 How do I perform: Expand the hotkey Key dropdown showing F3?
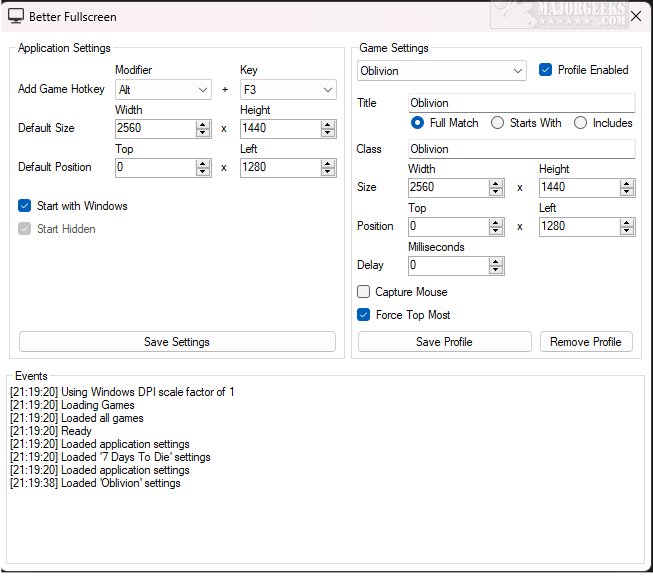point(287,89)
